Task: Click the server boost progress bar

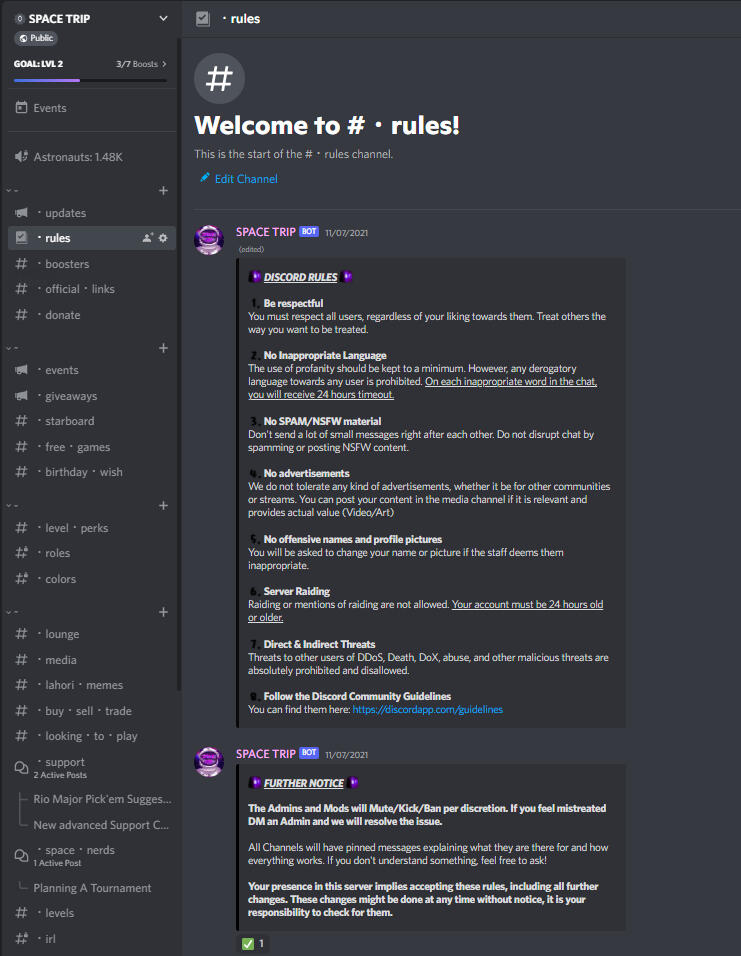Action: coord(90,80)
